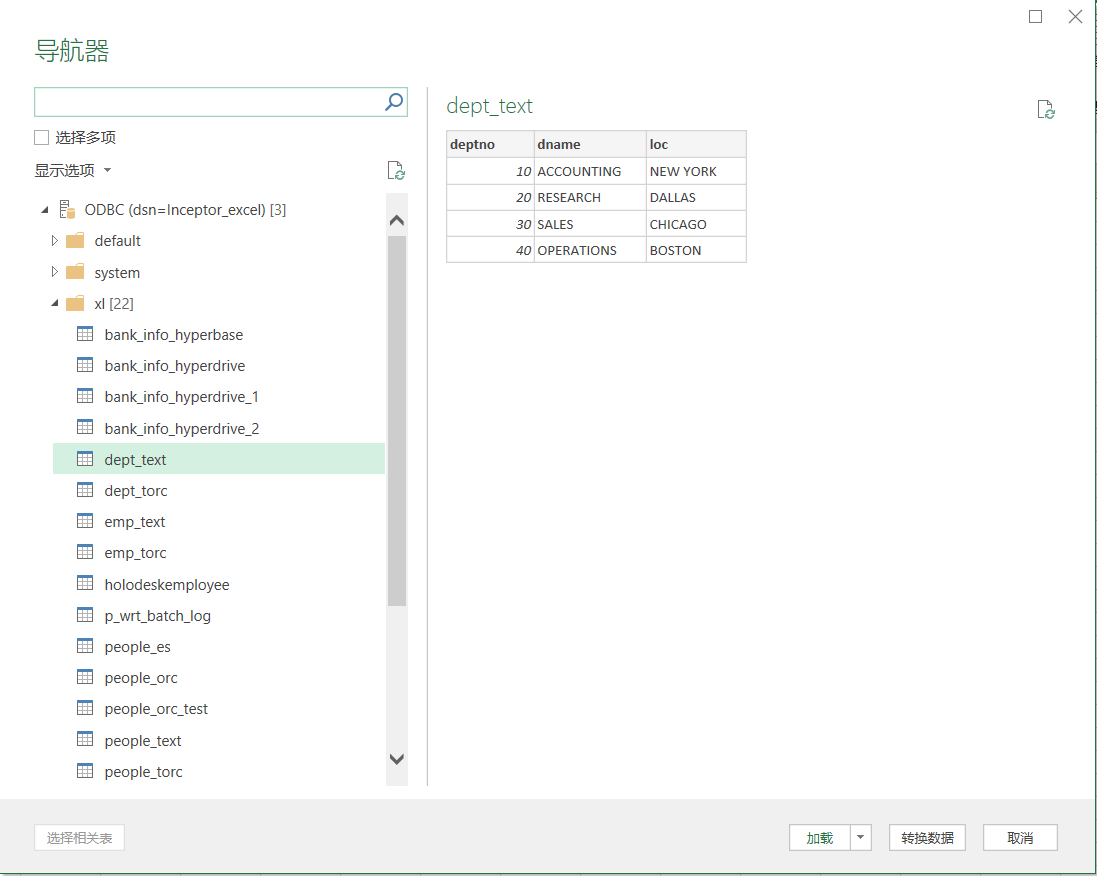Image resolution: width=1097 pixels, height=876 pixels.
Task: Click the 转换数据 button
Action: coord(926,838)
